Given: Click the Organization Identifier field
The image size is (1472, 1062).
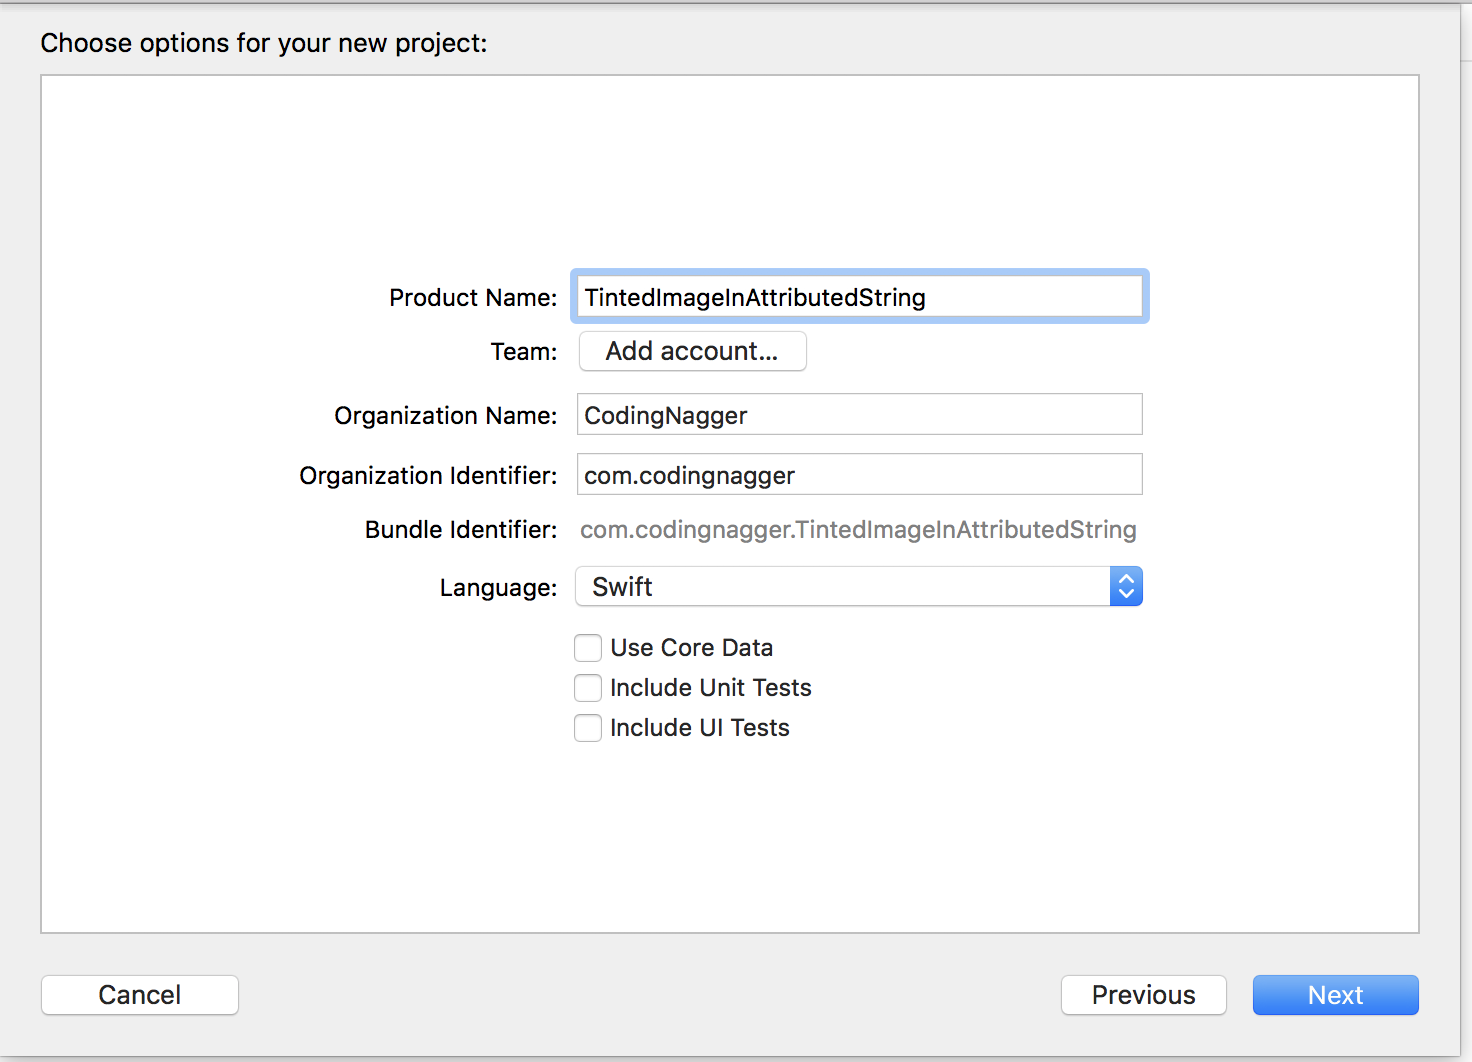Looking at the screenshot, I should pos(858,474).
